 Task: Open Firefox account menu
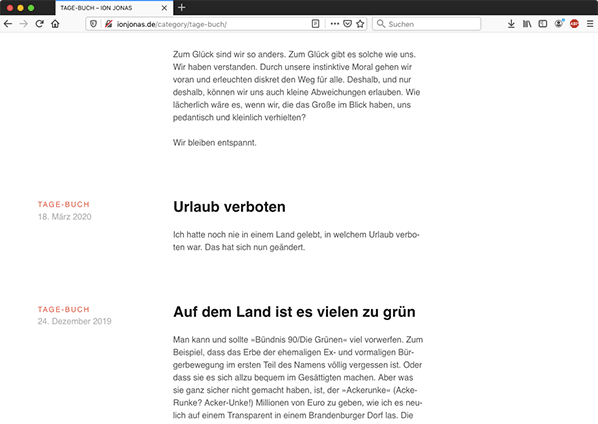(x=559, y=24)
